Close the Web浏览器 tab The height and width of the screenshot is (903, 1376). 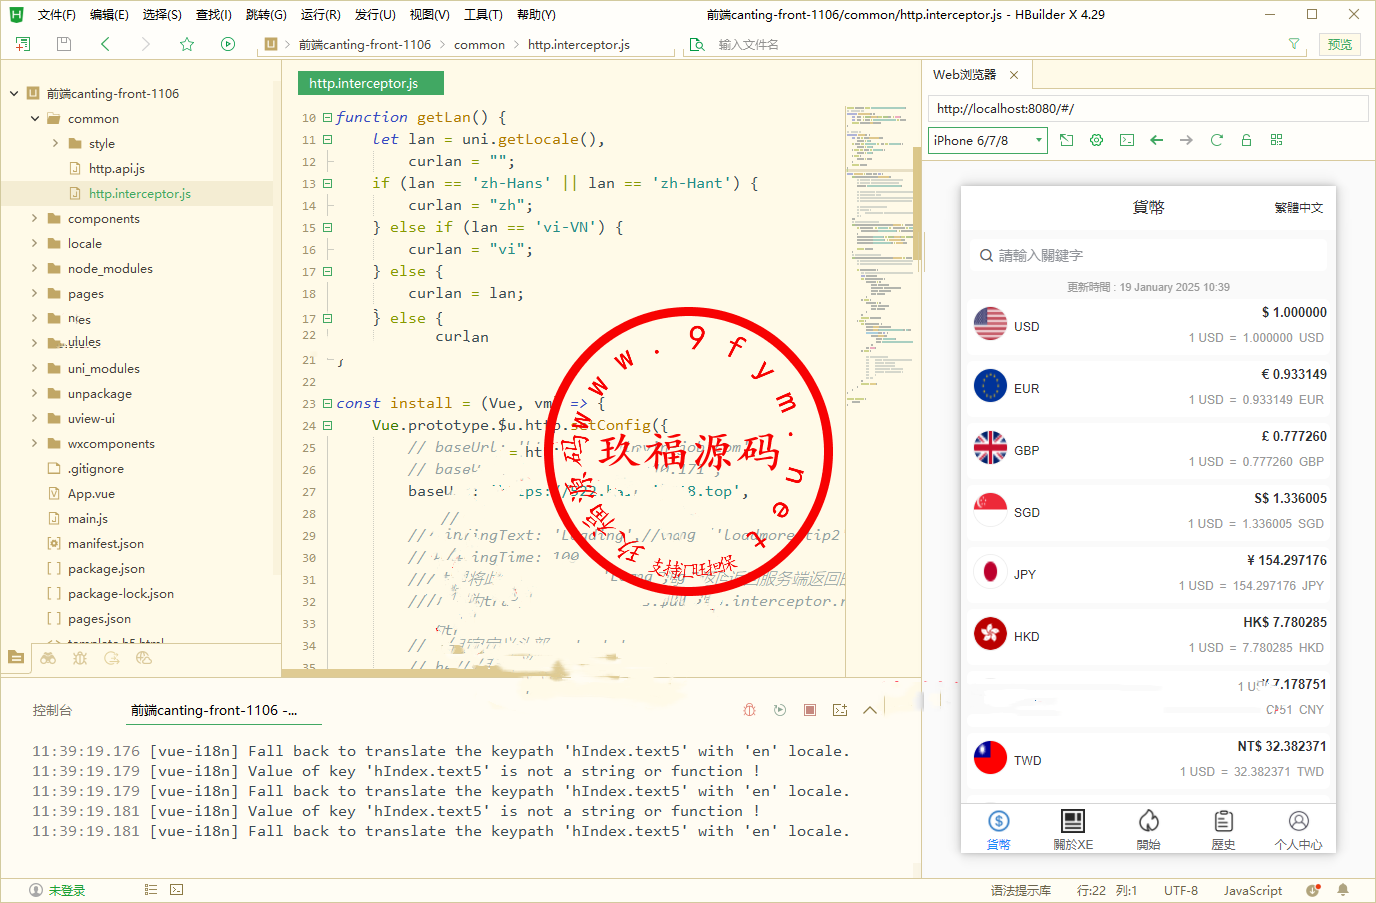coord(1014,75)
